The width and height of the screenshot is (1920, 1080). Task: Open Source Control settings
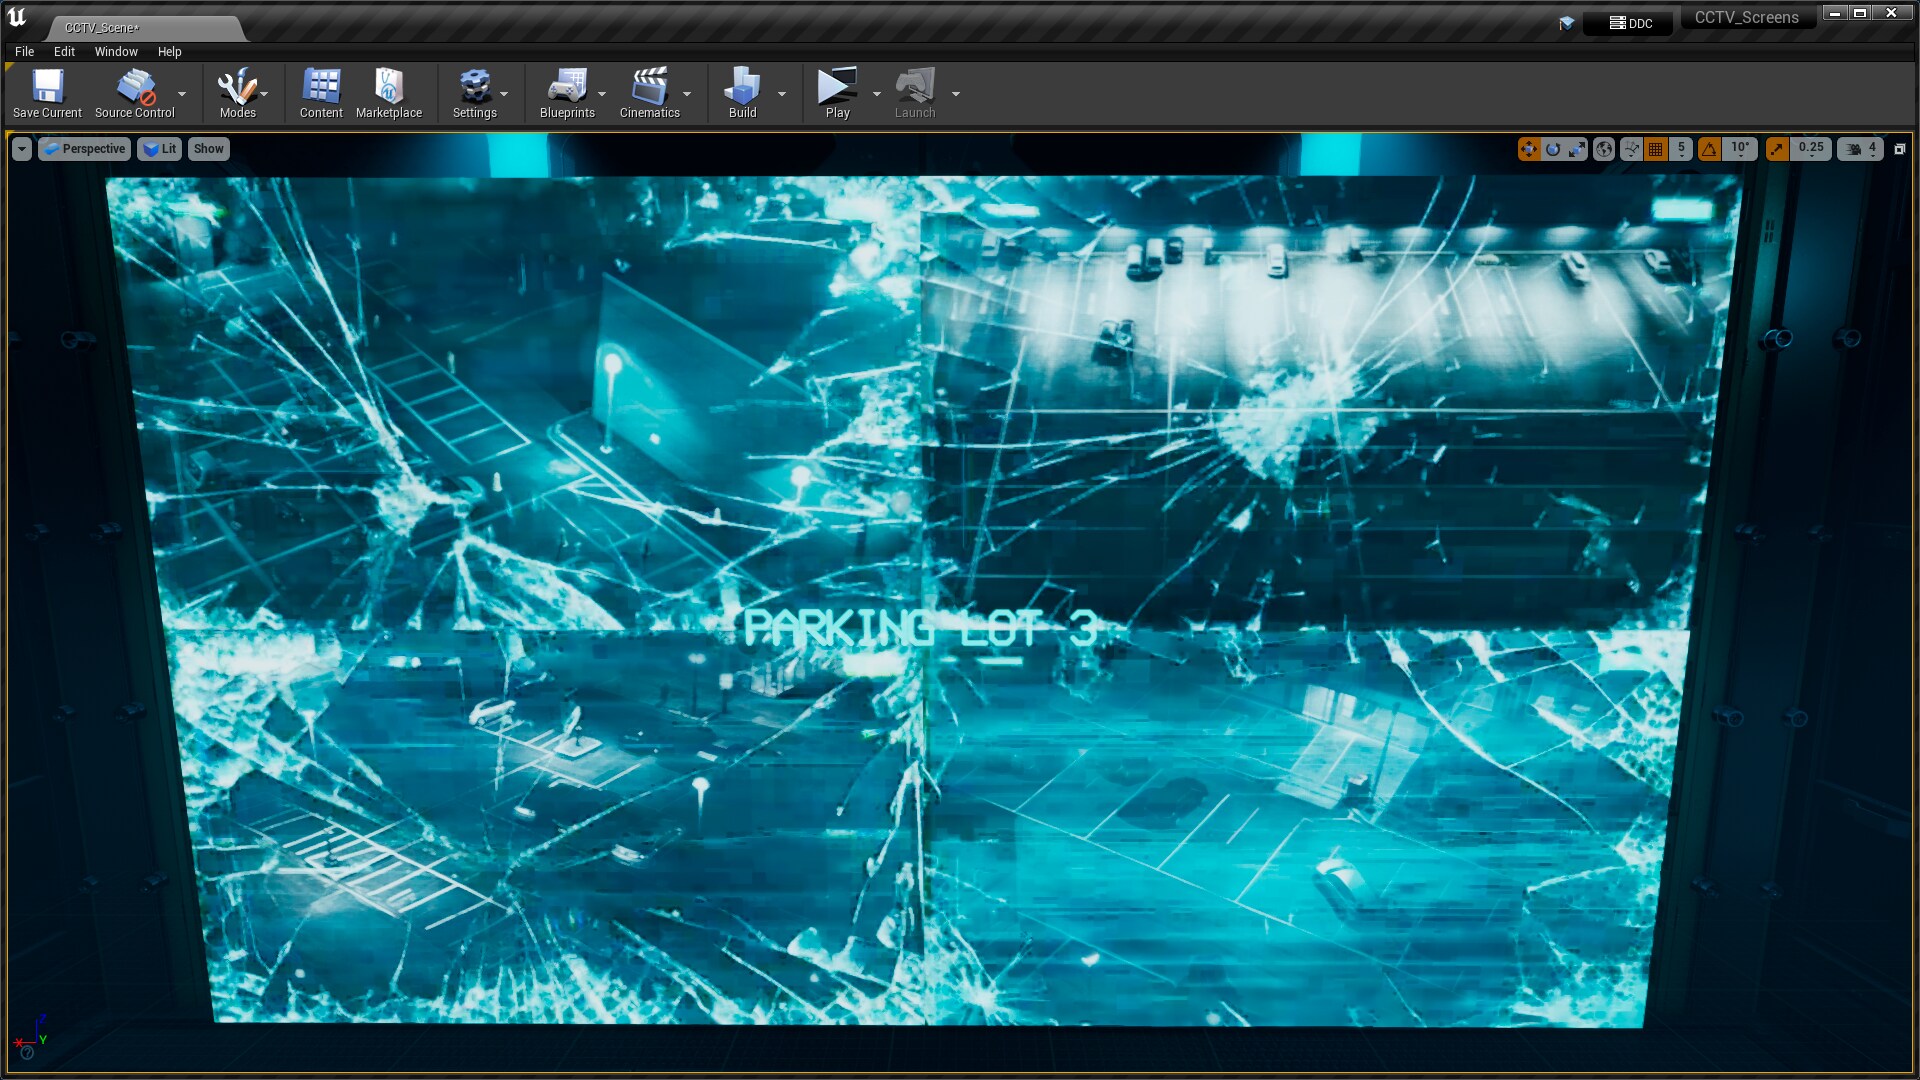[x=135, y=92]
